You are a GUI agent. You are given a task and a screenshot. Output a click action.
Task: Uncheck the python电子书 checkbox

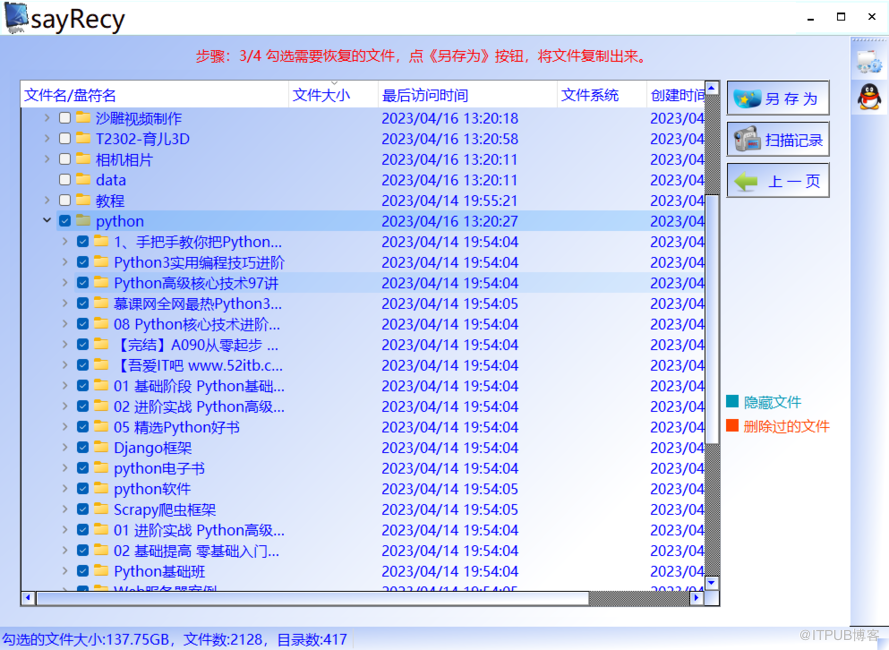tap(83, 468)
